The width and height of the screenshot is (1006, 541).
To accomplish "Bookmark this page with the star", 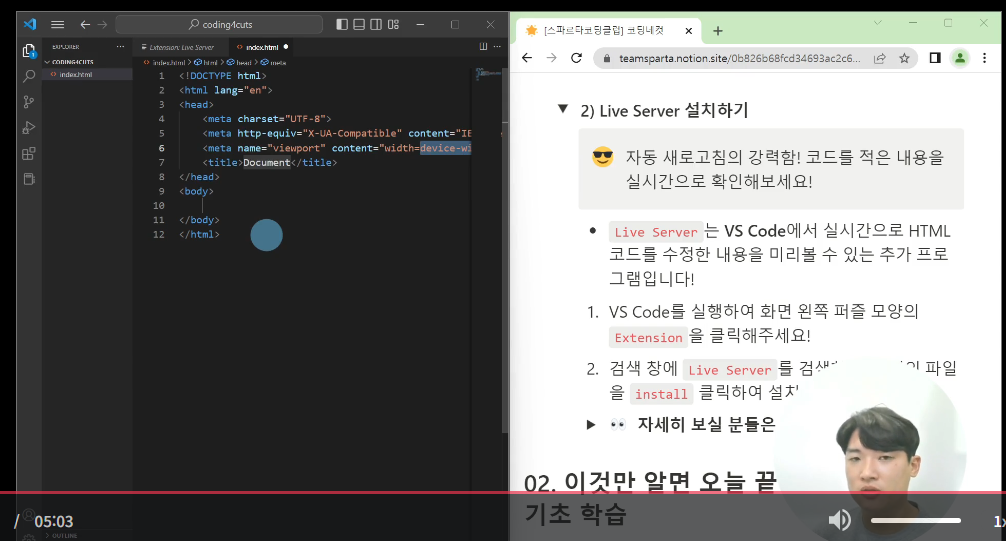I will coord(904,58).
